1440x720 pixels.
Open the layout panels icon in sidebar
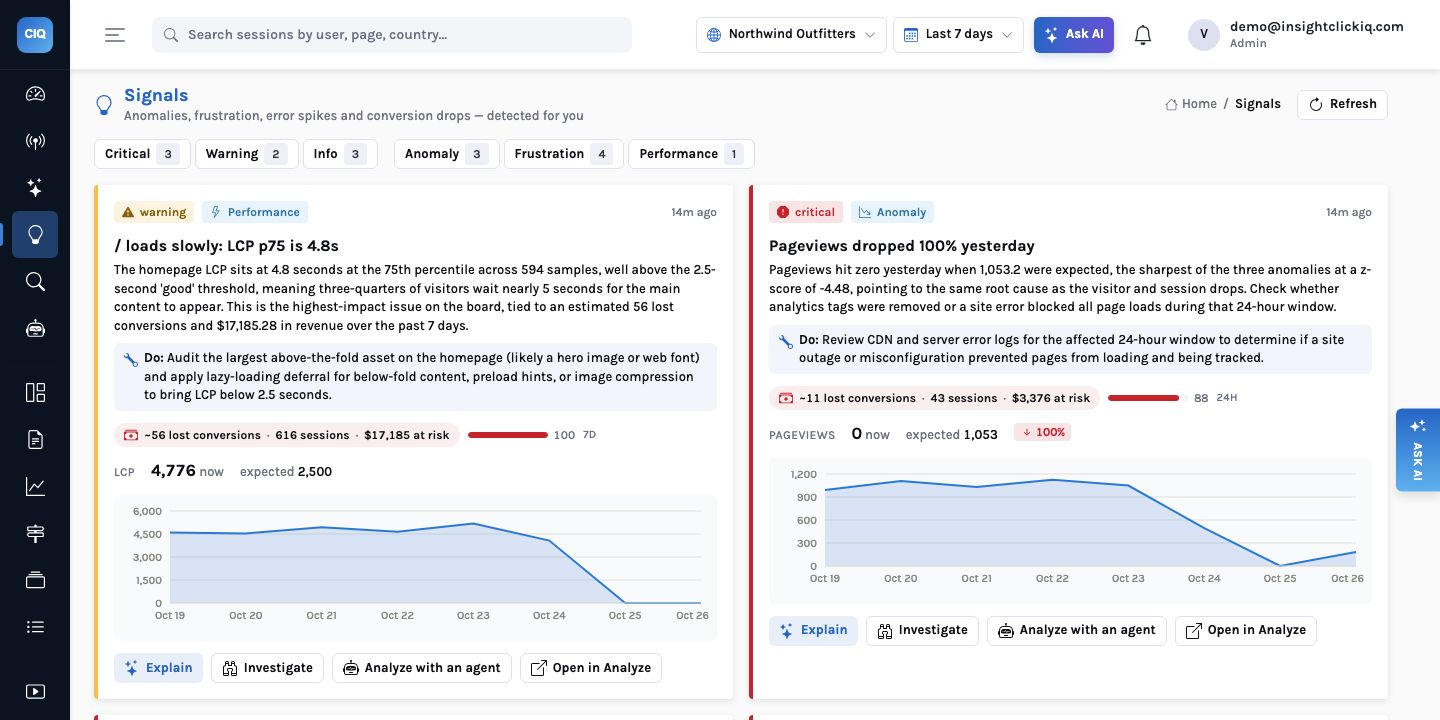tap(35, 392)
